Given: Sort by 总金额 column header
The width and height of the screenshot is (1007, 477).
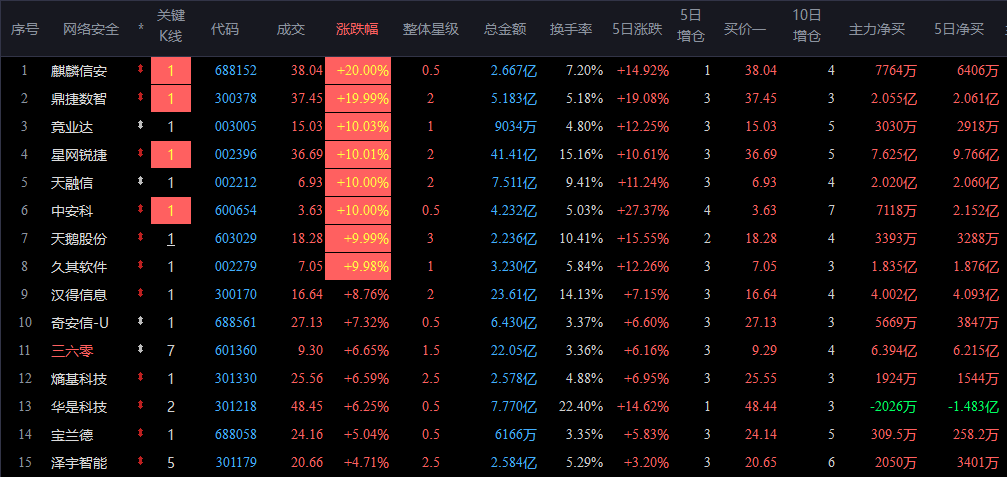Looking at the screenshot, I should [505, 30].
